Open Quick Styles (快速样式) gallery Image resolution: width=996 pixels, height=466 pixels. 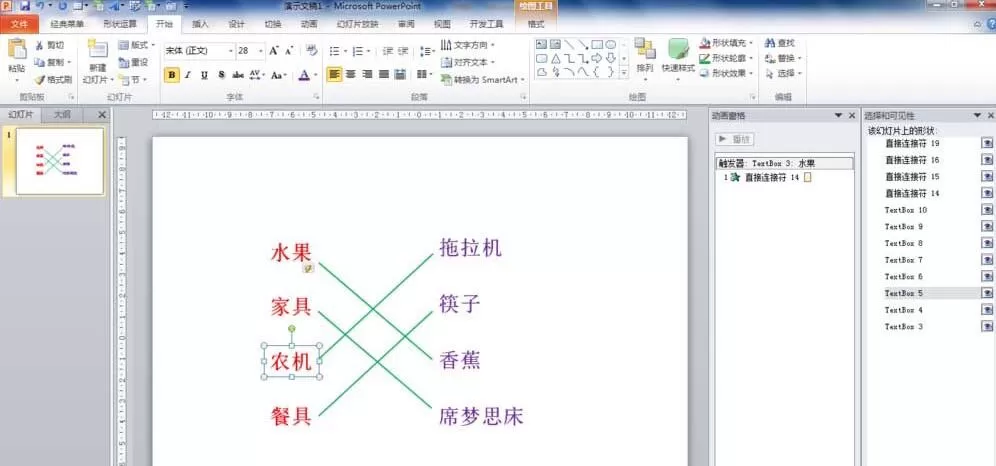[x=678, y=57]
